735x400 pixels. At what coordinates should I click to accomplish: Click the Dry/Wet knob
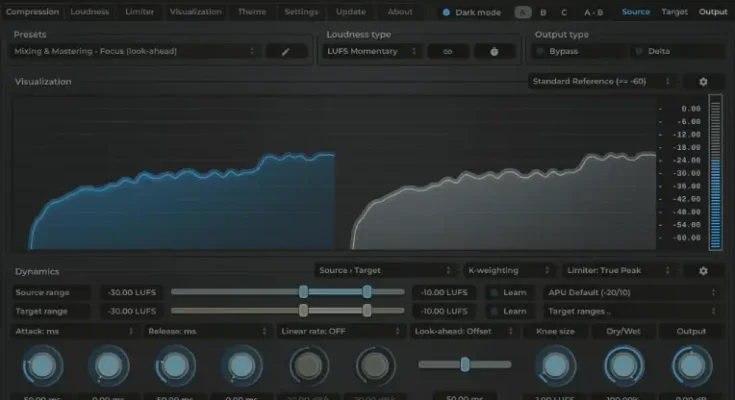(623, 365)
